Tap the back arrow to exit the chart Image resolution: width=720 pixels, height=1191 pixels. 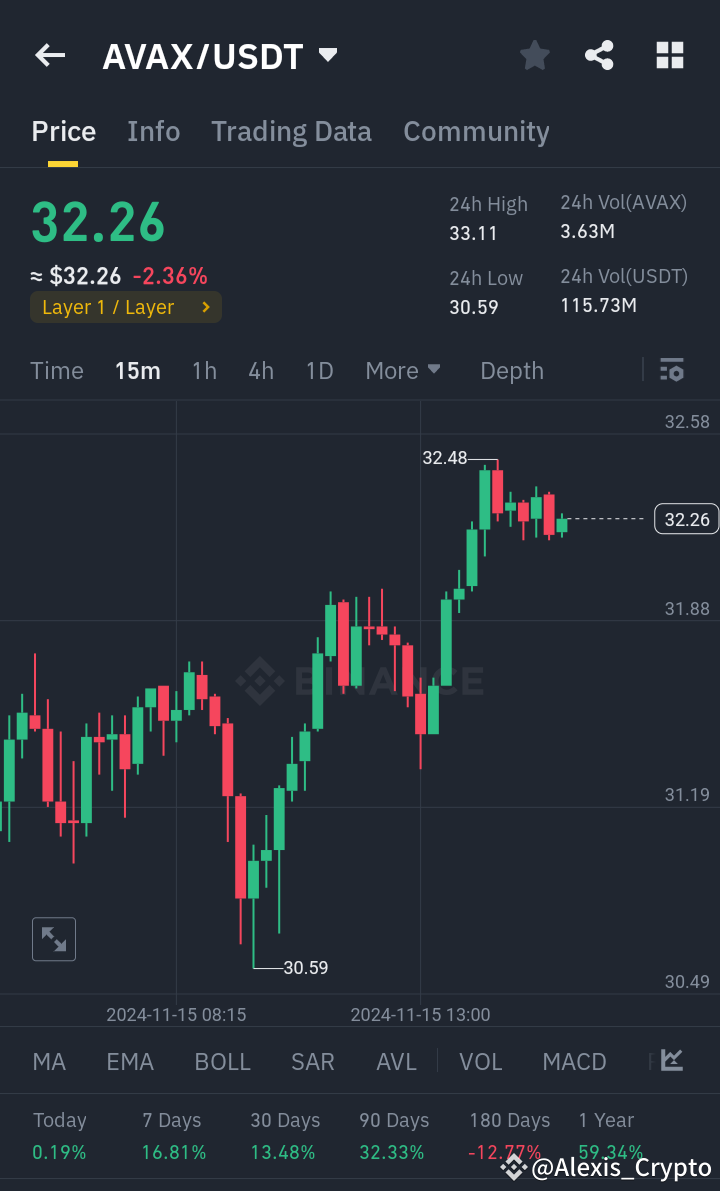[x=49, y=55]
